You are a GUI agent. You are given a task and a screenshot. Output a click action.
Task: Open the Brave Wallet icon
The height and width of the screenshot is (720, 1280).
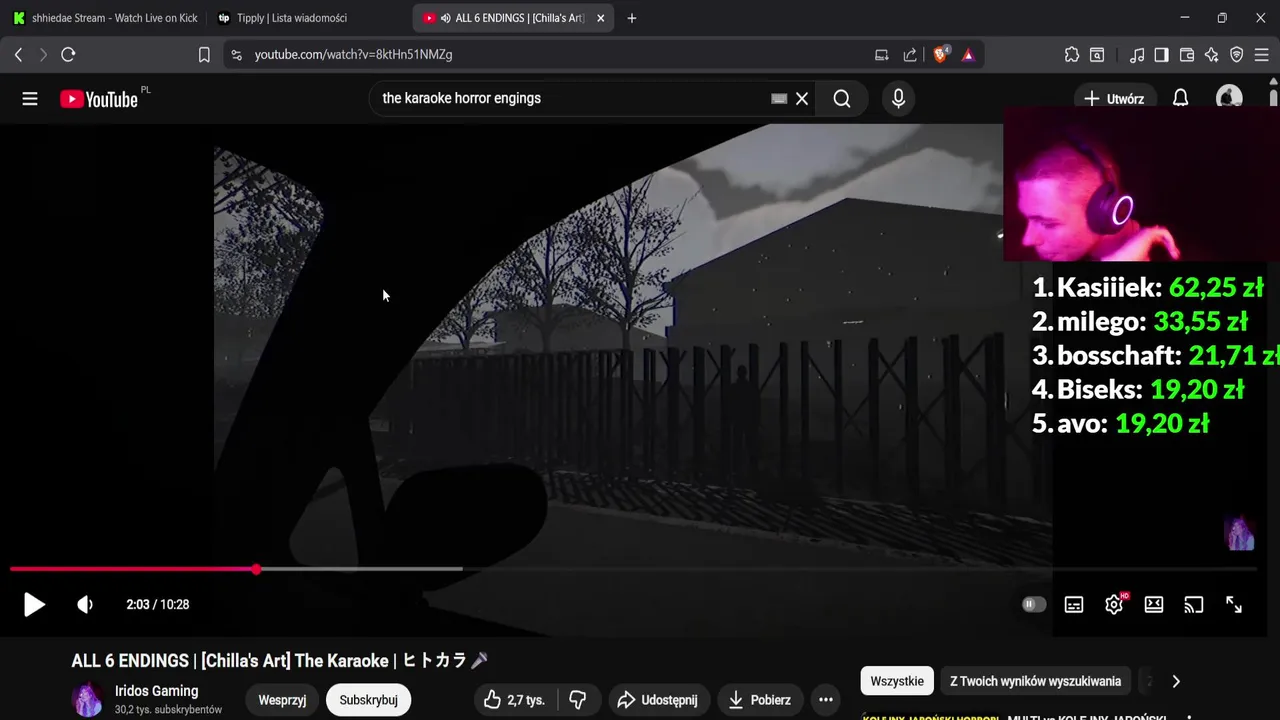tap(1187, 55)
